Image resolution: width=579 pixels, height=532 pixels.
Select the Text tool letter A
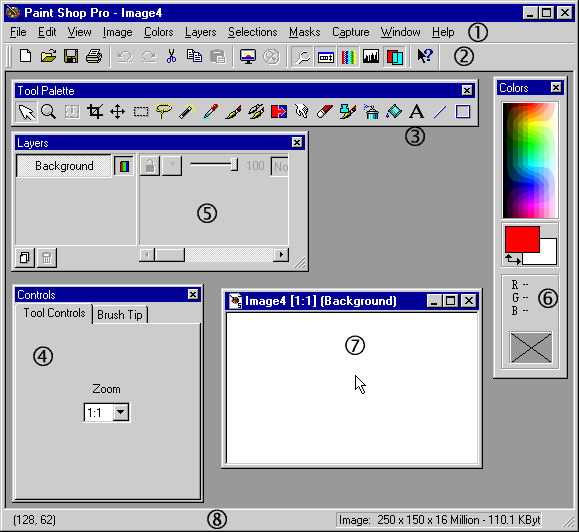pos(417,112)
